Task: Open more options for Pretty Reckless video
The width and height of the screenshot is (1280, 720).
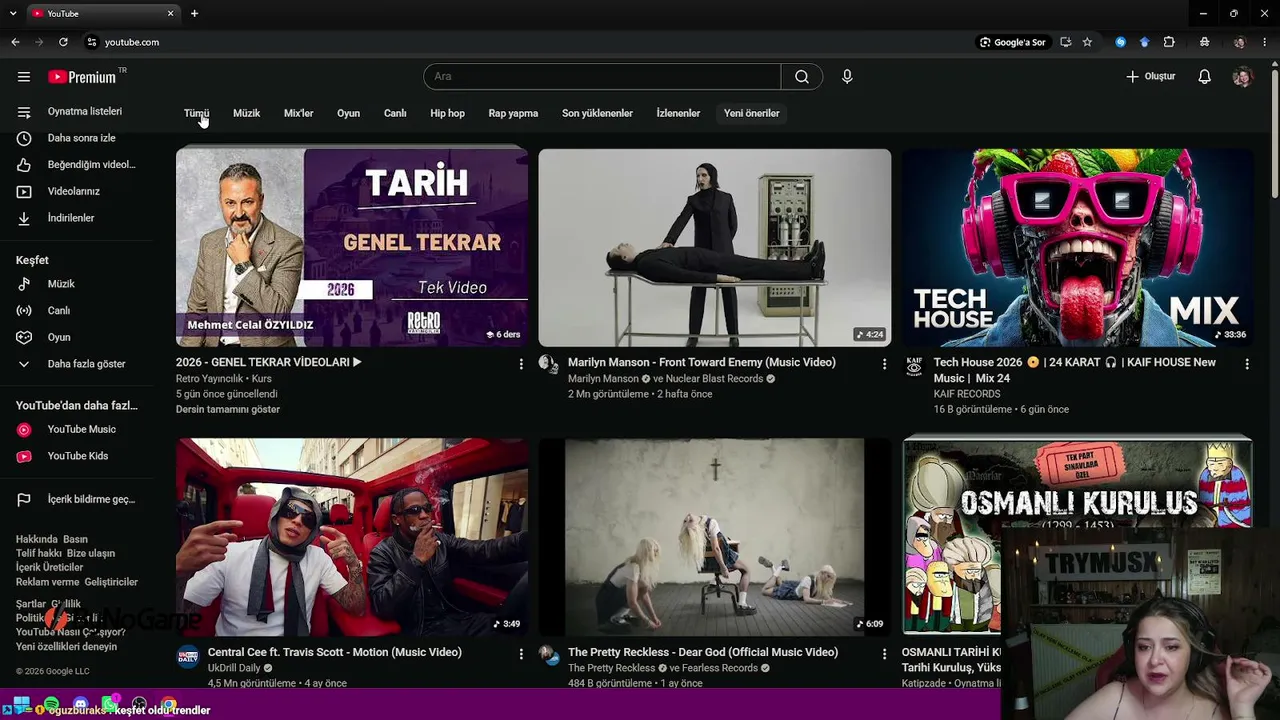Action: (x=884, y=654)
